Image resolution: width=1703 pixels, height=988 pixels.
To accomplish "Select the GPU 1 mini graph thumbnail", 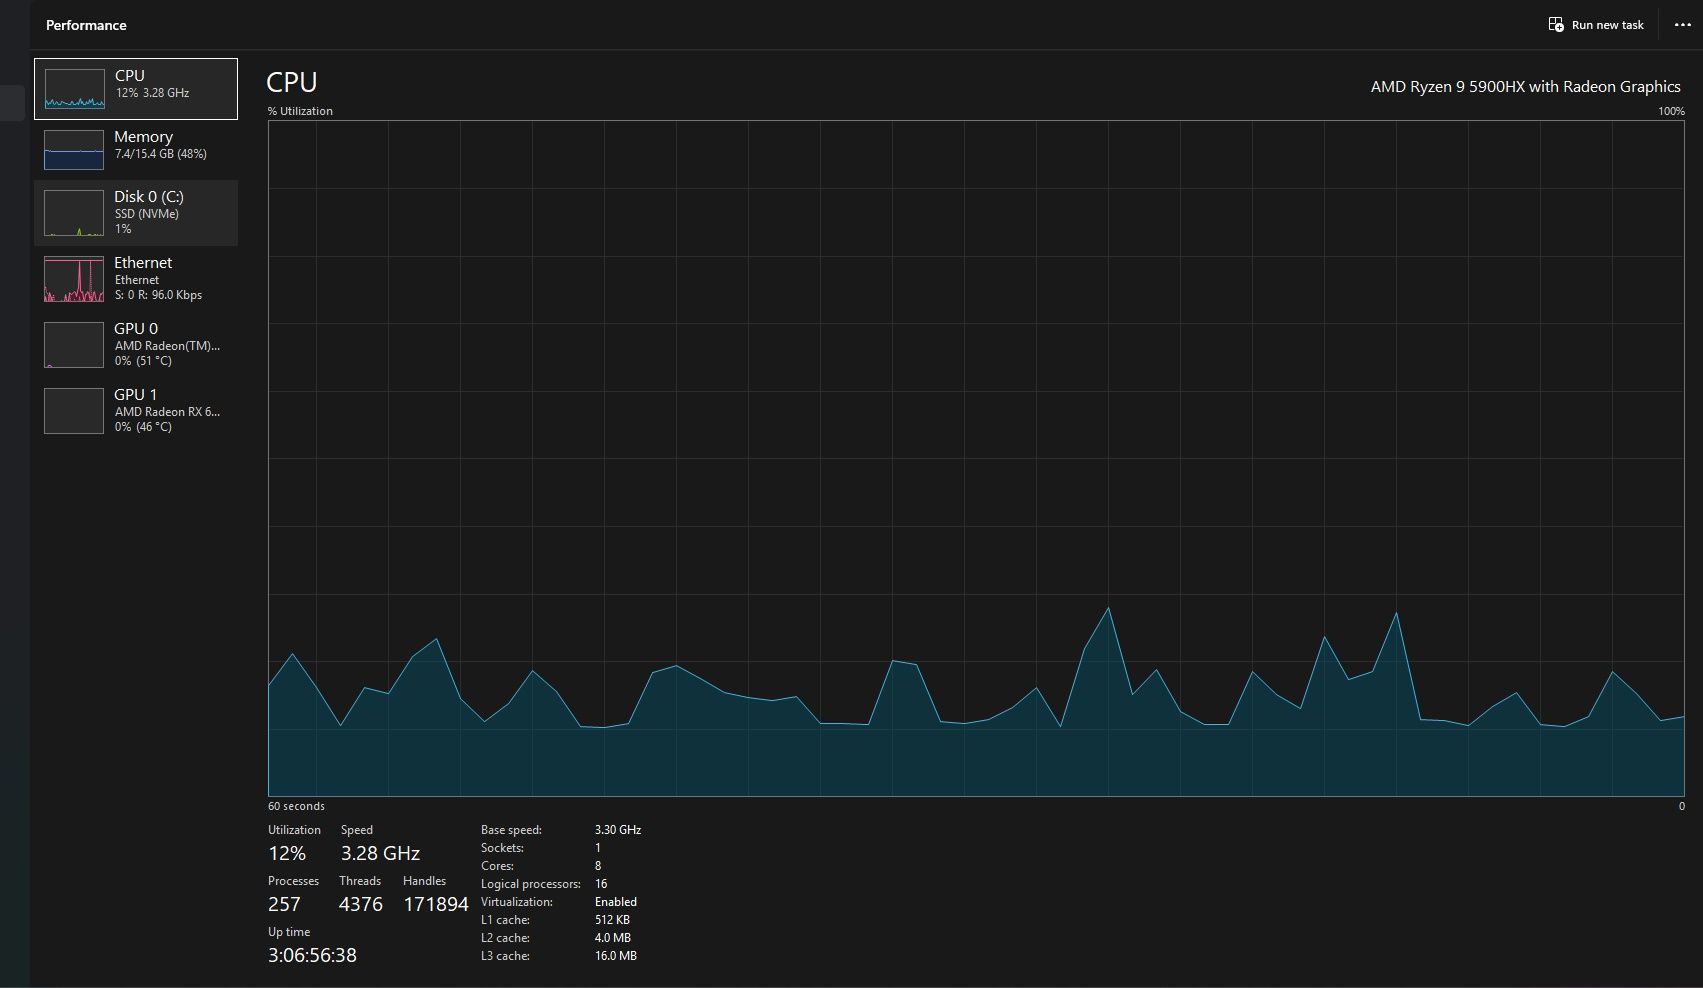I will point(74,411).
